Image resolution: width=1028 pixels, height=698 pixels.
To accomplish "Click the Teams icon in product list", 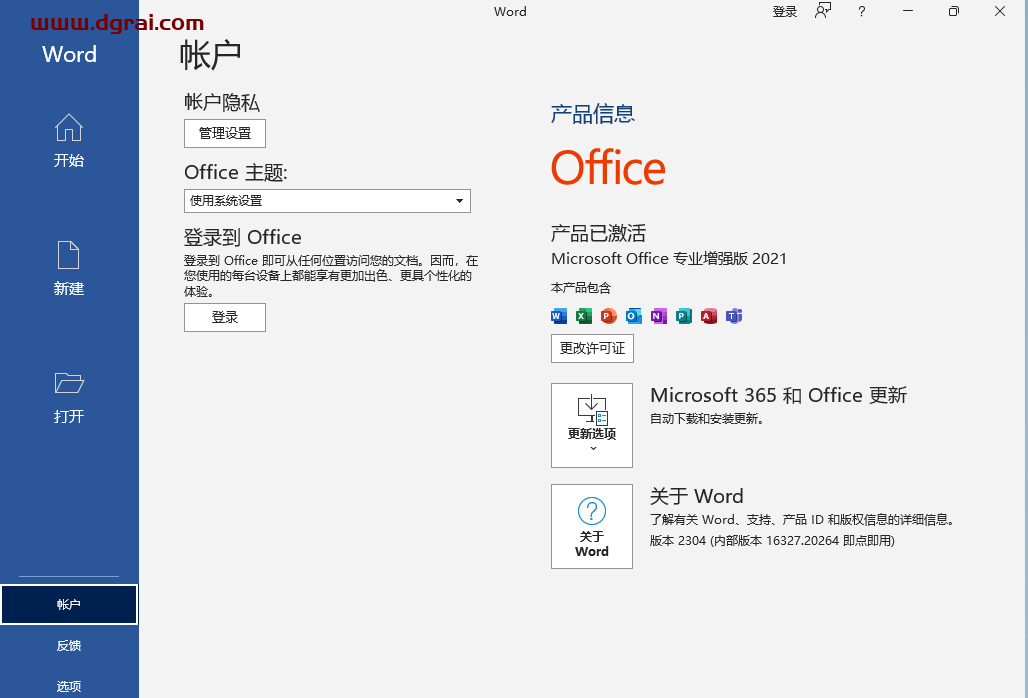I will [x=734, y=316].
